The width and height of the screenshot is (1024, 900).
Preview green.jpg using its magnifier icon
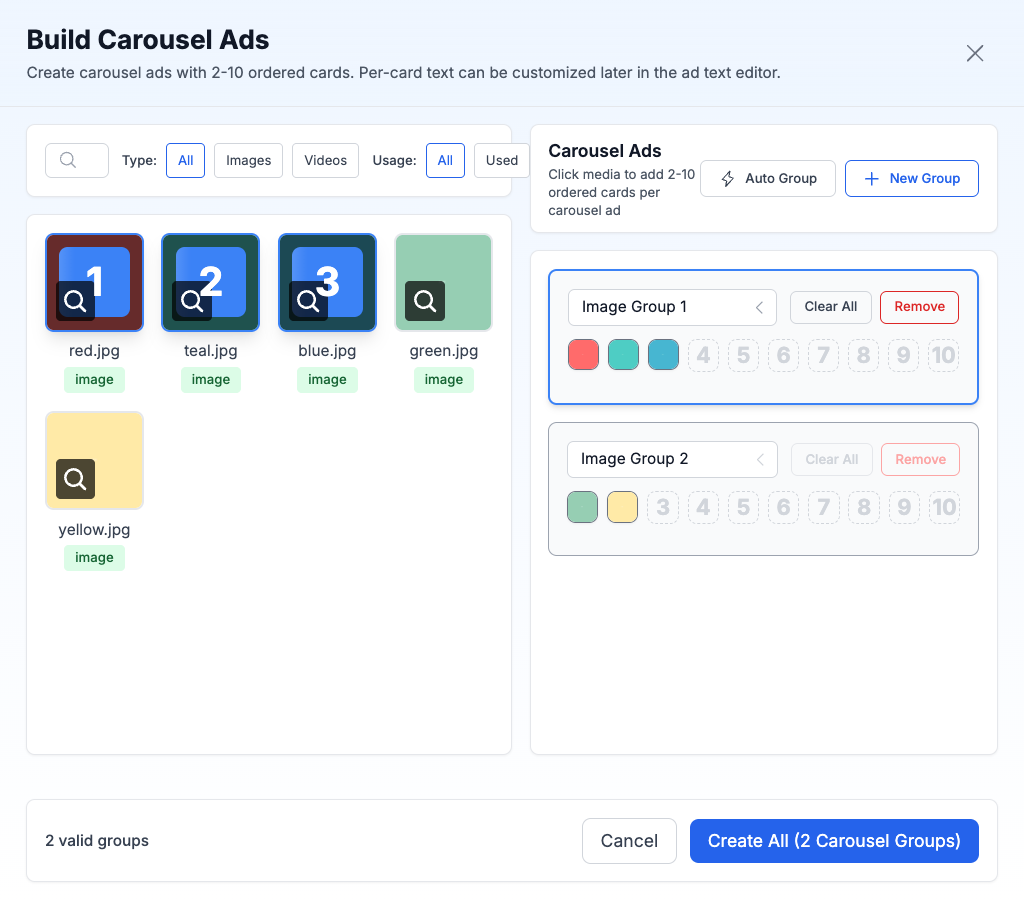425,301
